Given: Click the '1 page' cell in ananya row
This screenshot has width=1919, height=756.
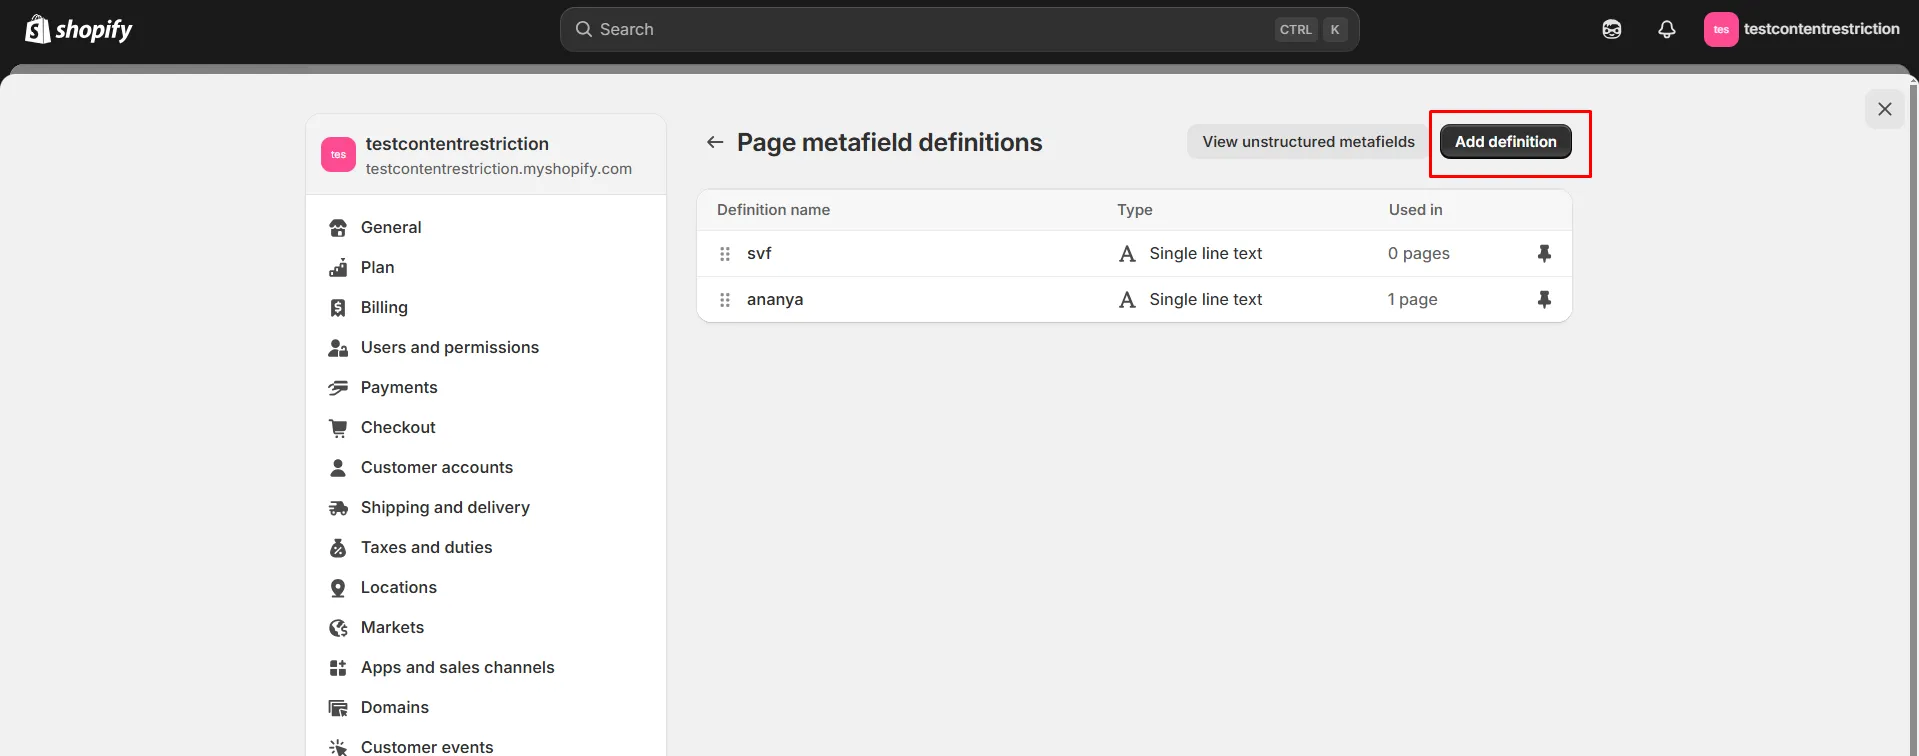Looking at the screenshot, I should point(1412,300).
